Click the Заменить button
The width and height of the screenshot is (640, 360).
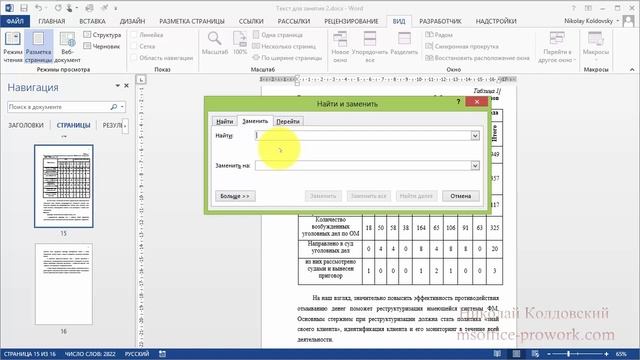323,196
